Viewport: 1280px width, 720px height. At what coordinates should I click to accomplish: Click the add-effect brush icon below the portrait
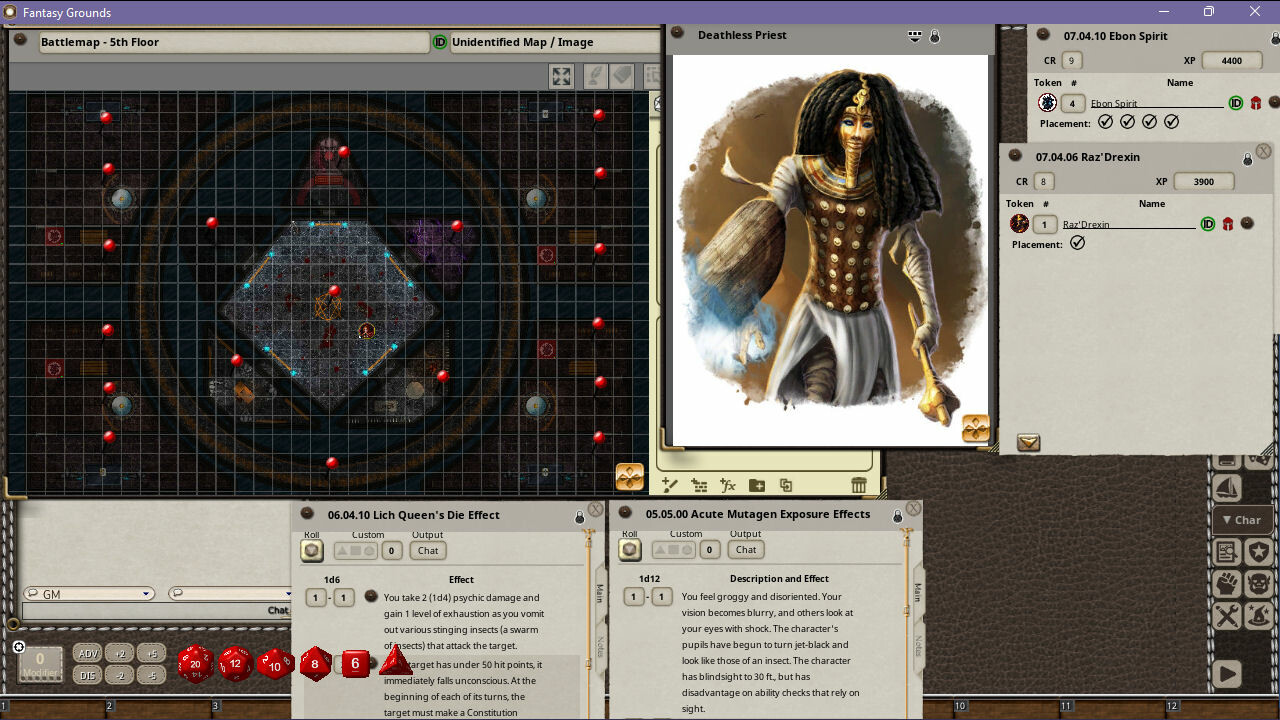(670, 486)
